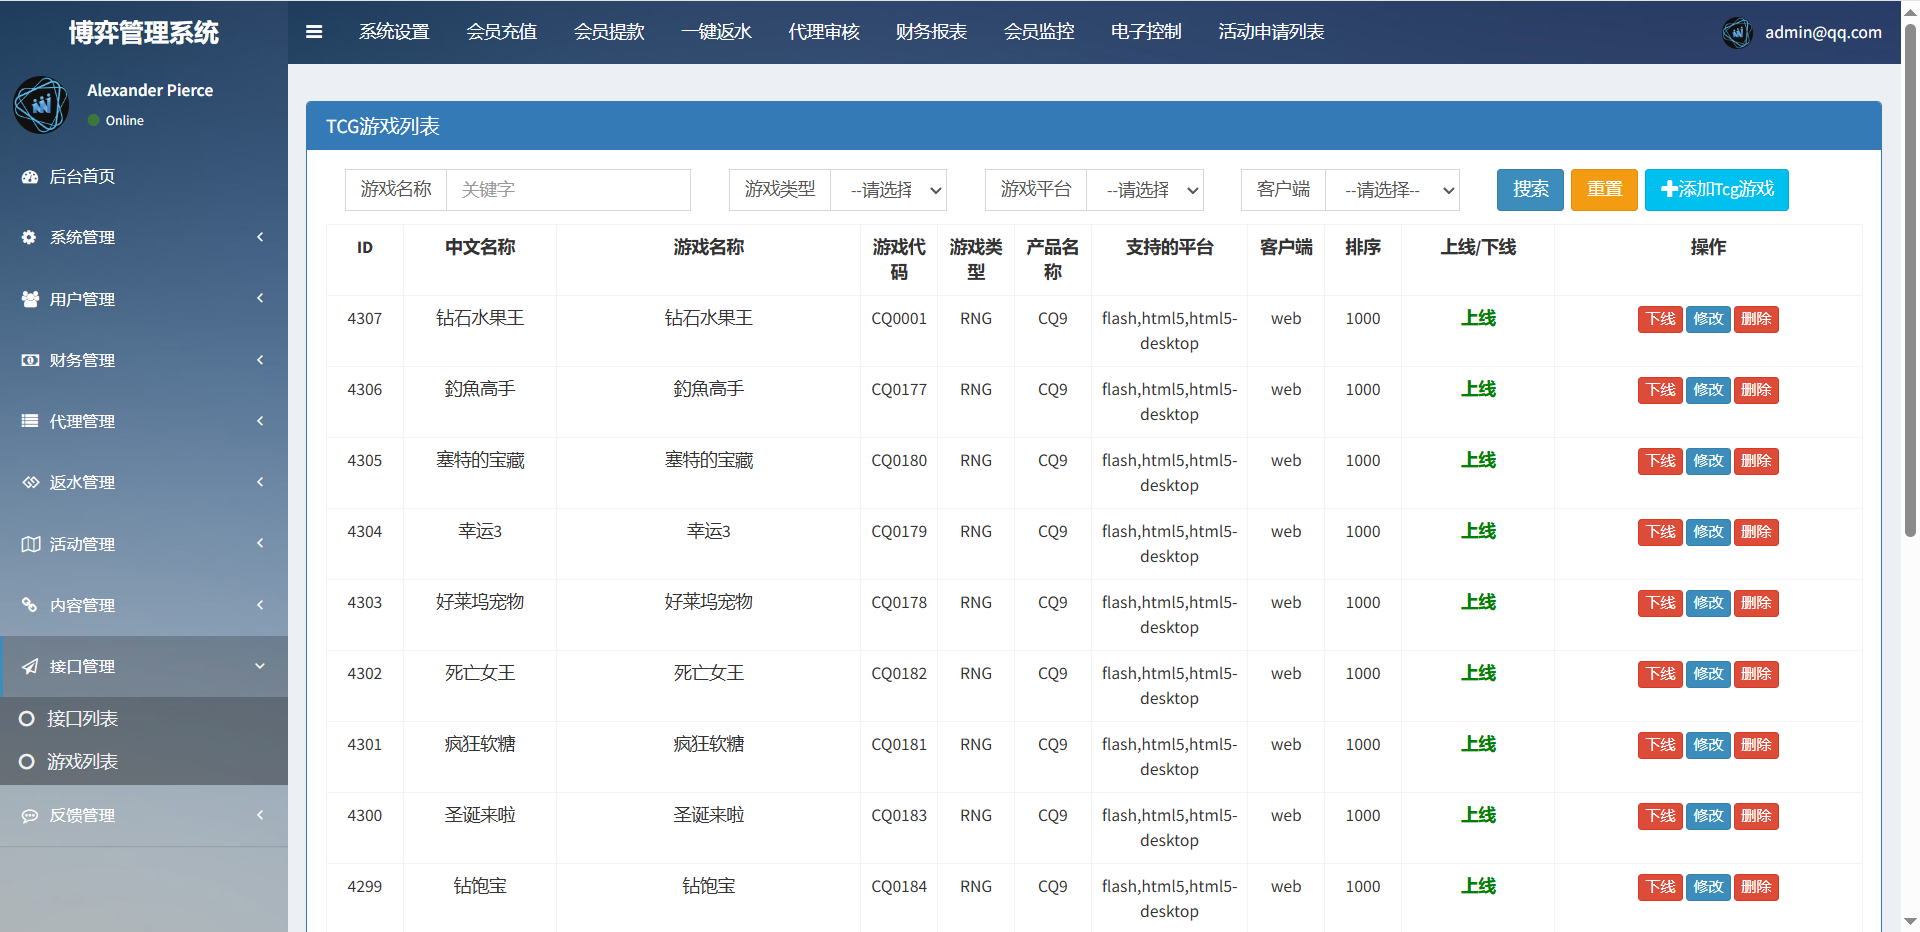Viewport: 1920px width, 932px height.
Task: Open 财务报表 in the top menu
Action: click(x=931, y=32)
